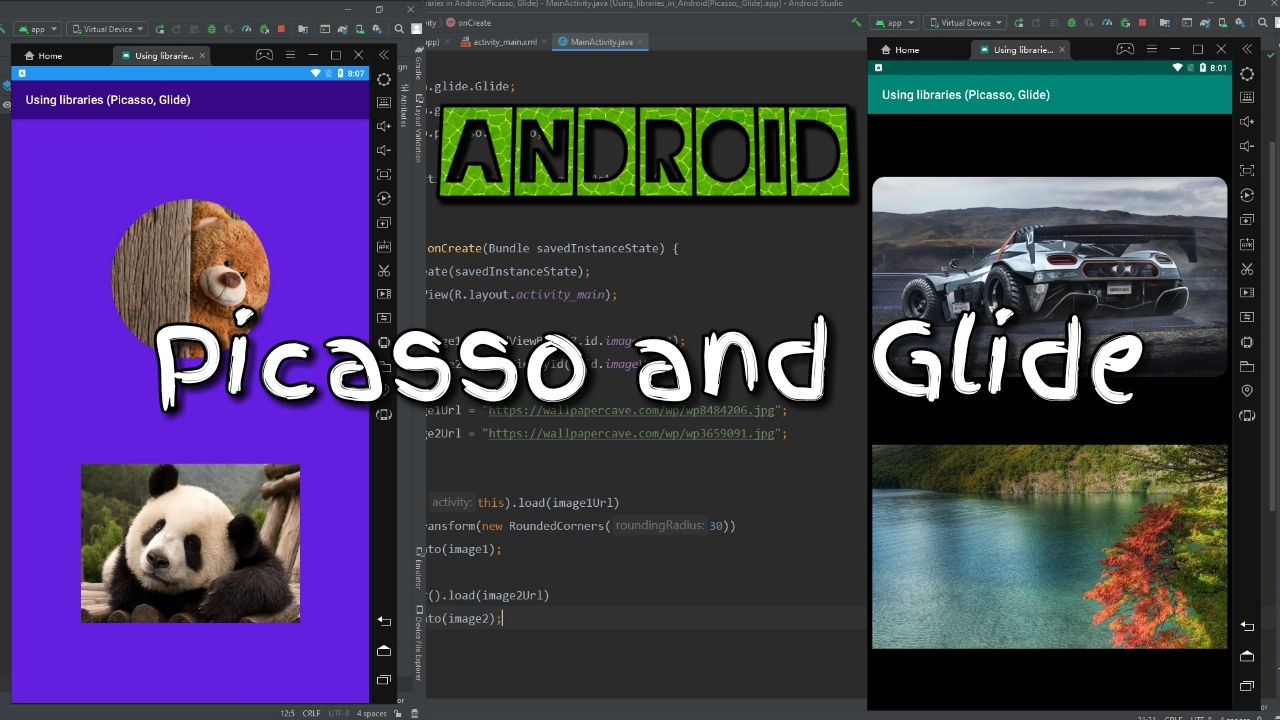The width and height of the screenshot is (1280, 720).
Task: Click the onCreate breadcrumb item
Action: coord(468,22)
